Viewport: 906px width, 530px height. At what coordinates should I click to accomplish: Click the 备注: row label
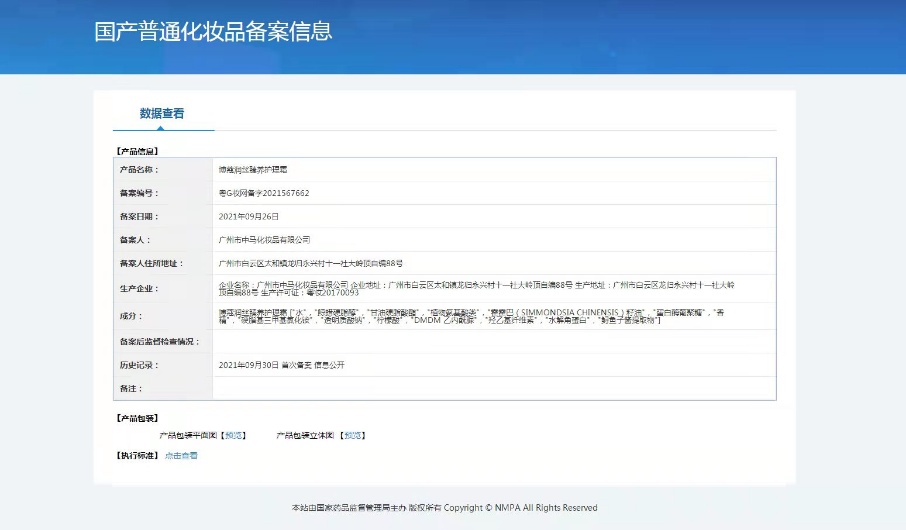coord(131,388)
